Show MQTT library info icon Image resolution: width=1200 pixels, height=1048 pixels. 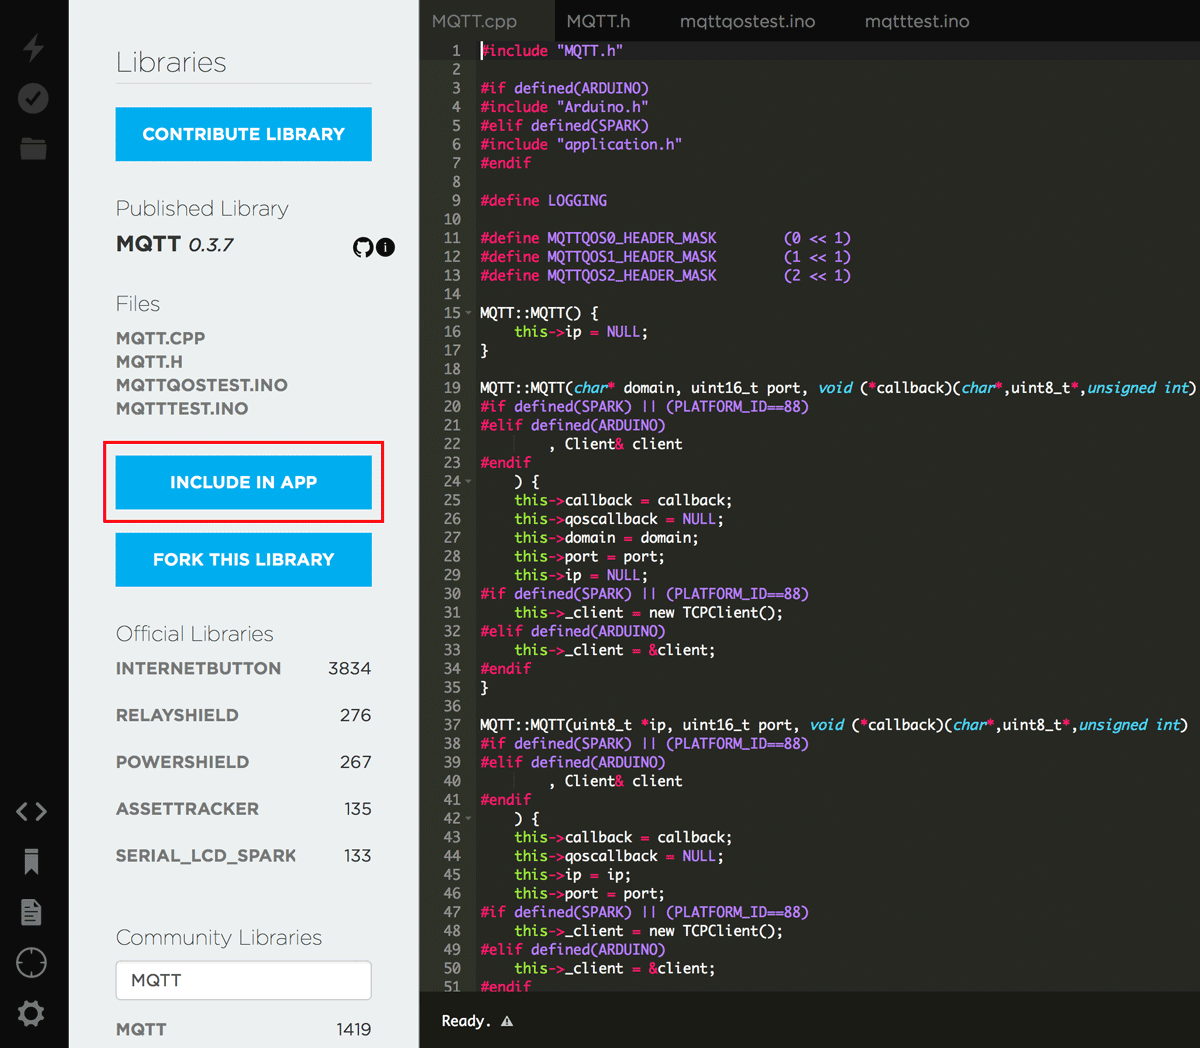(x=386, y=247)
